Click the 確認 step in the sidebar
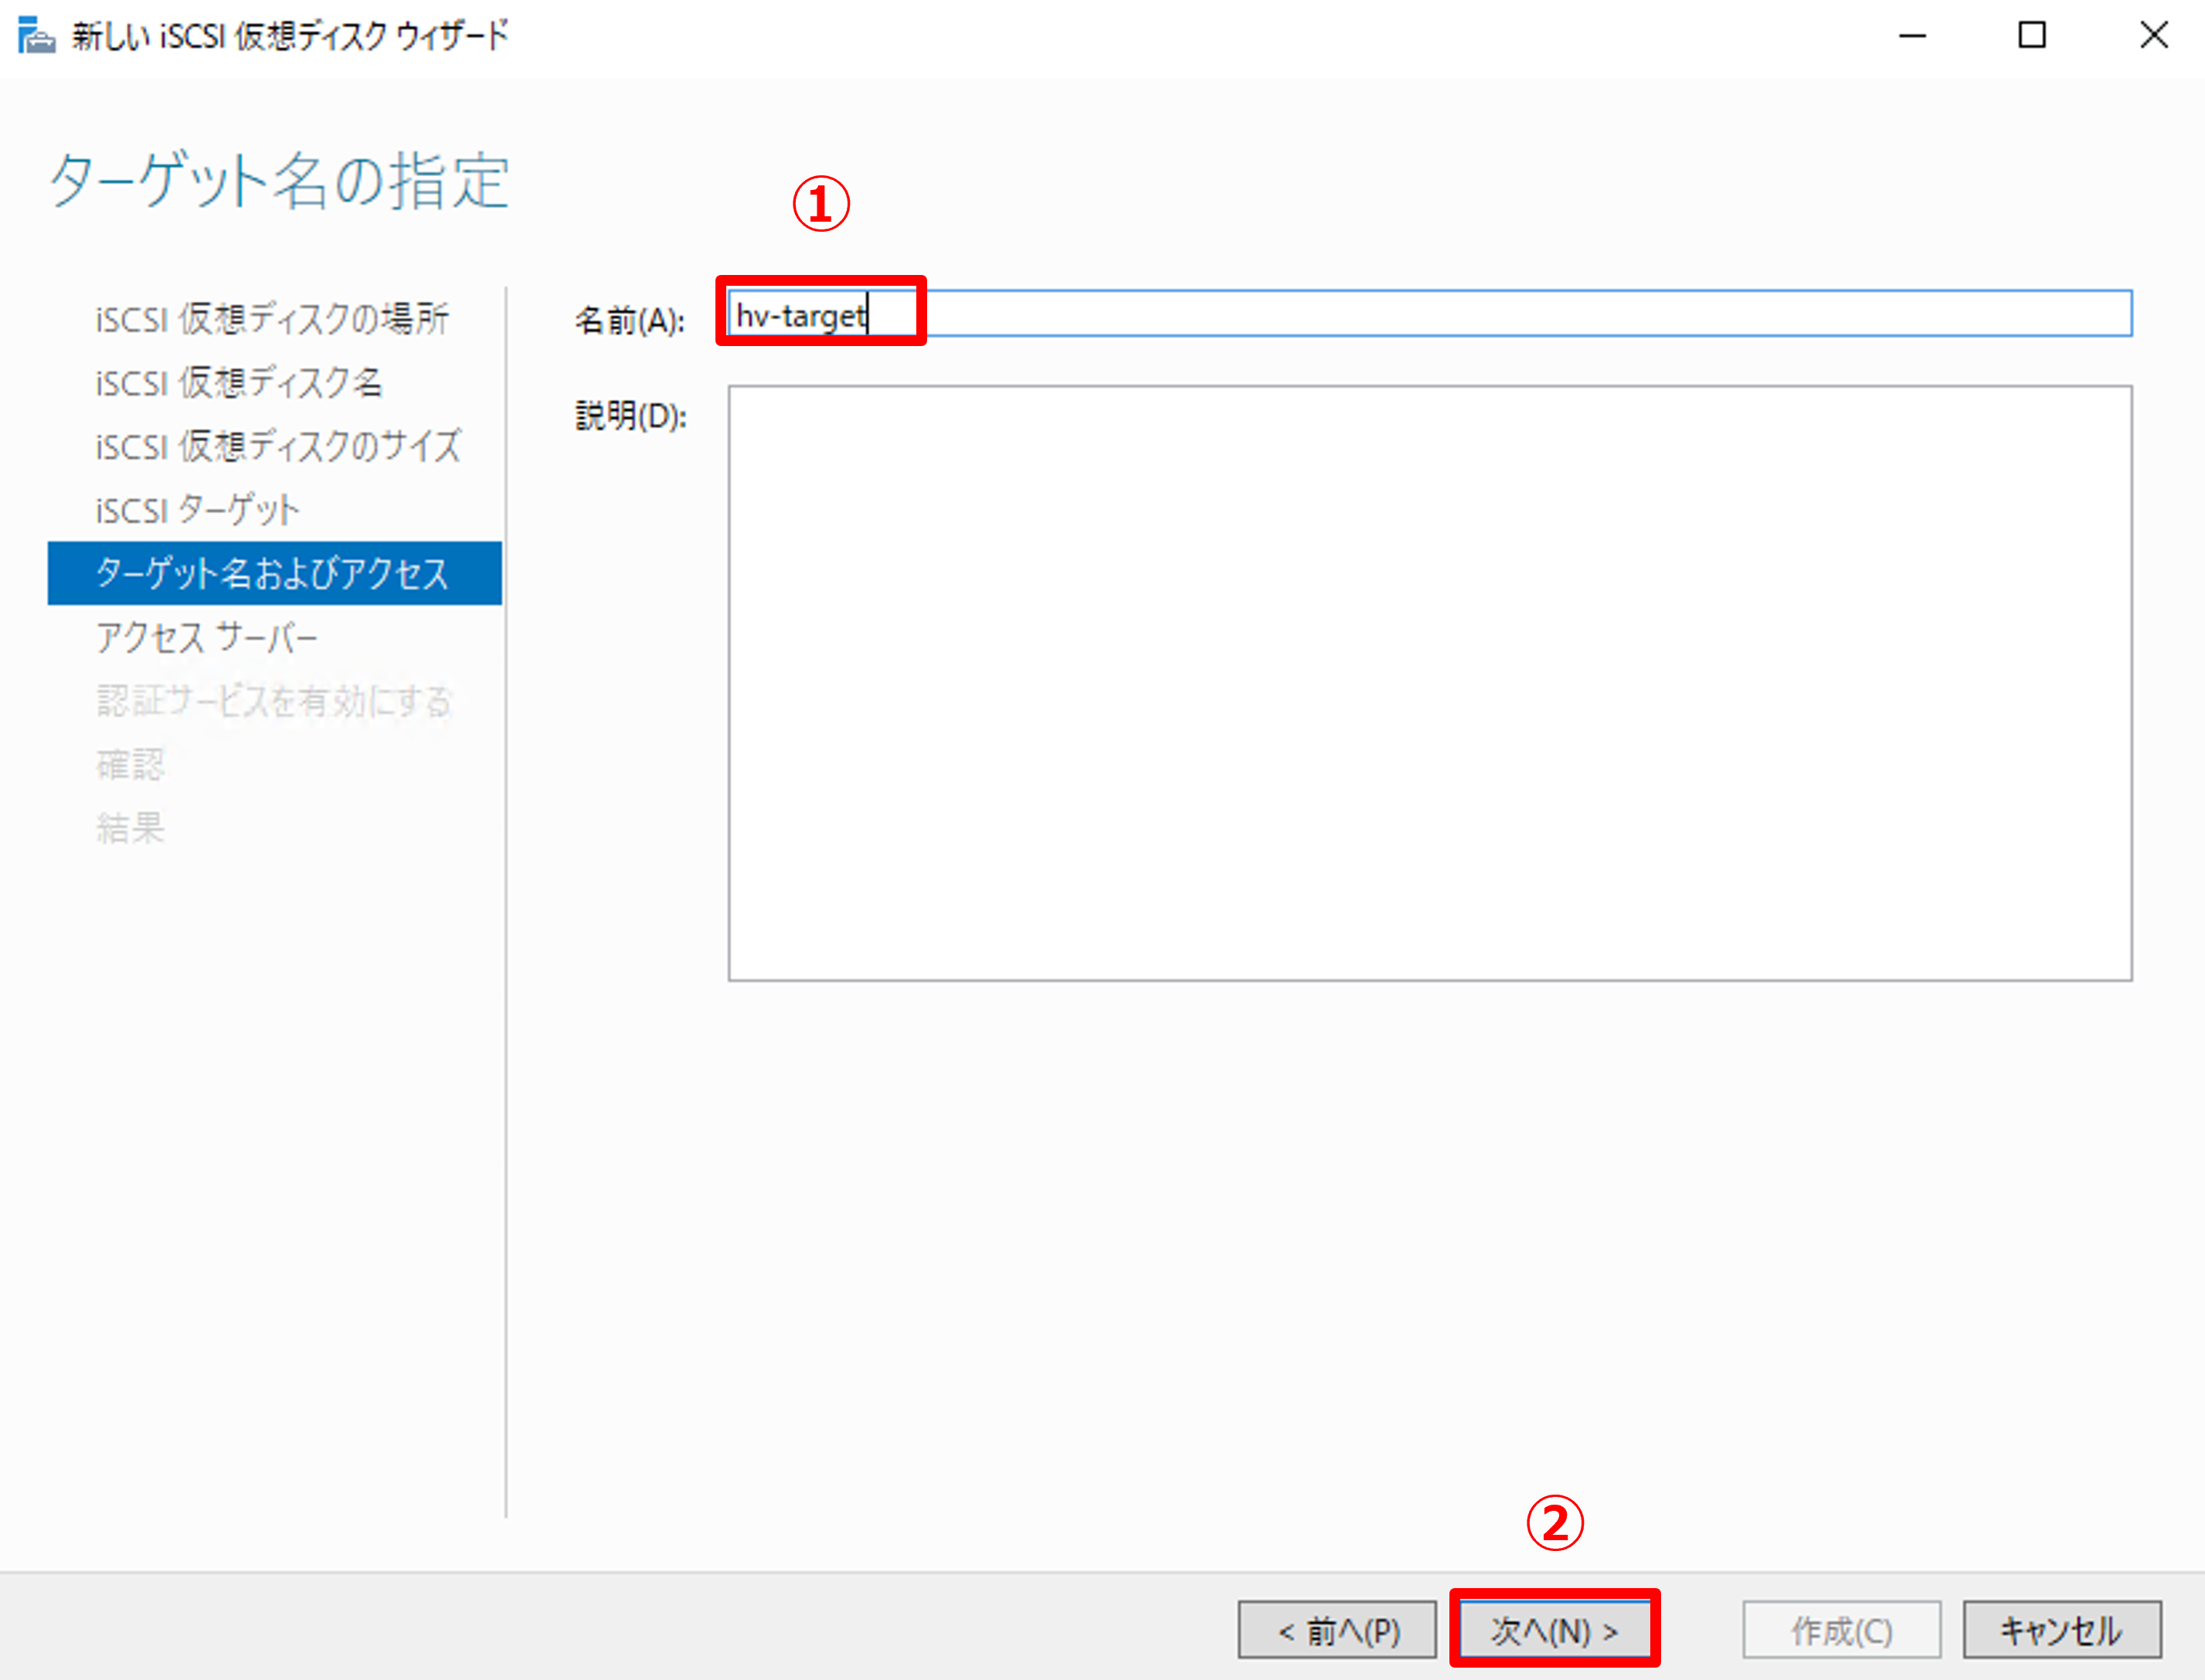 (129, 765)
